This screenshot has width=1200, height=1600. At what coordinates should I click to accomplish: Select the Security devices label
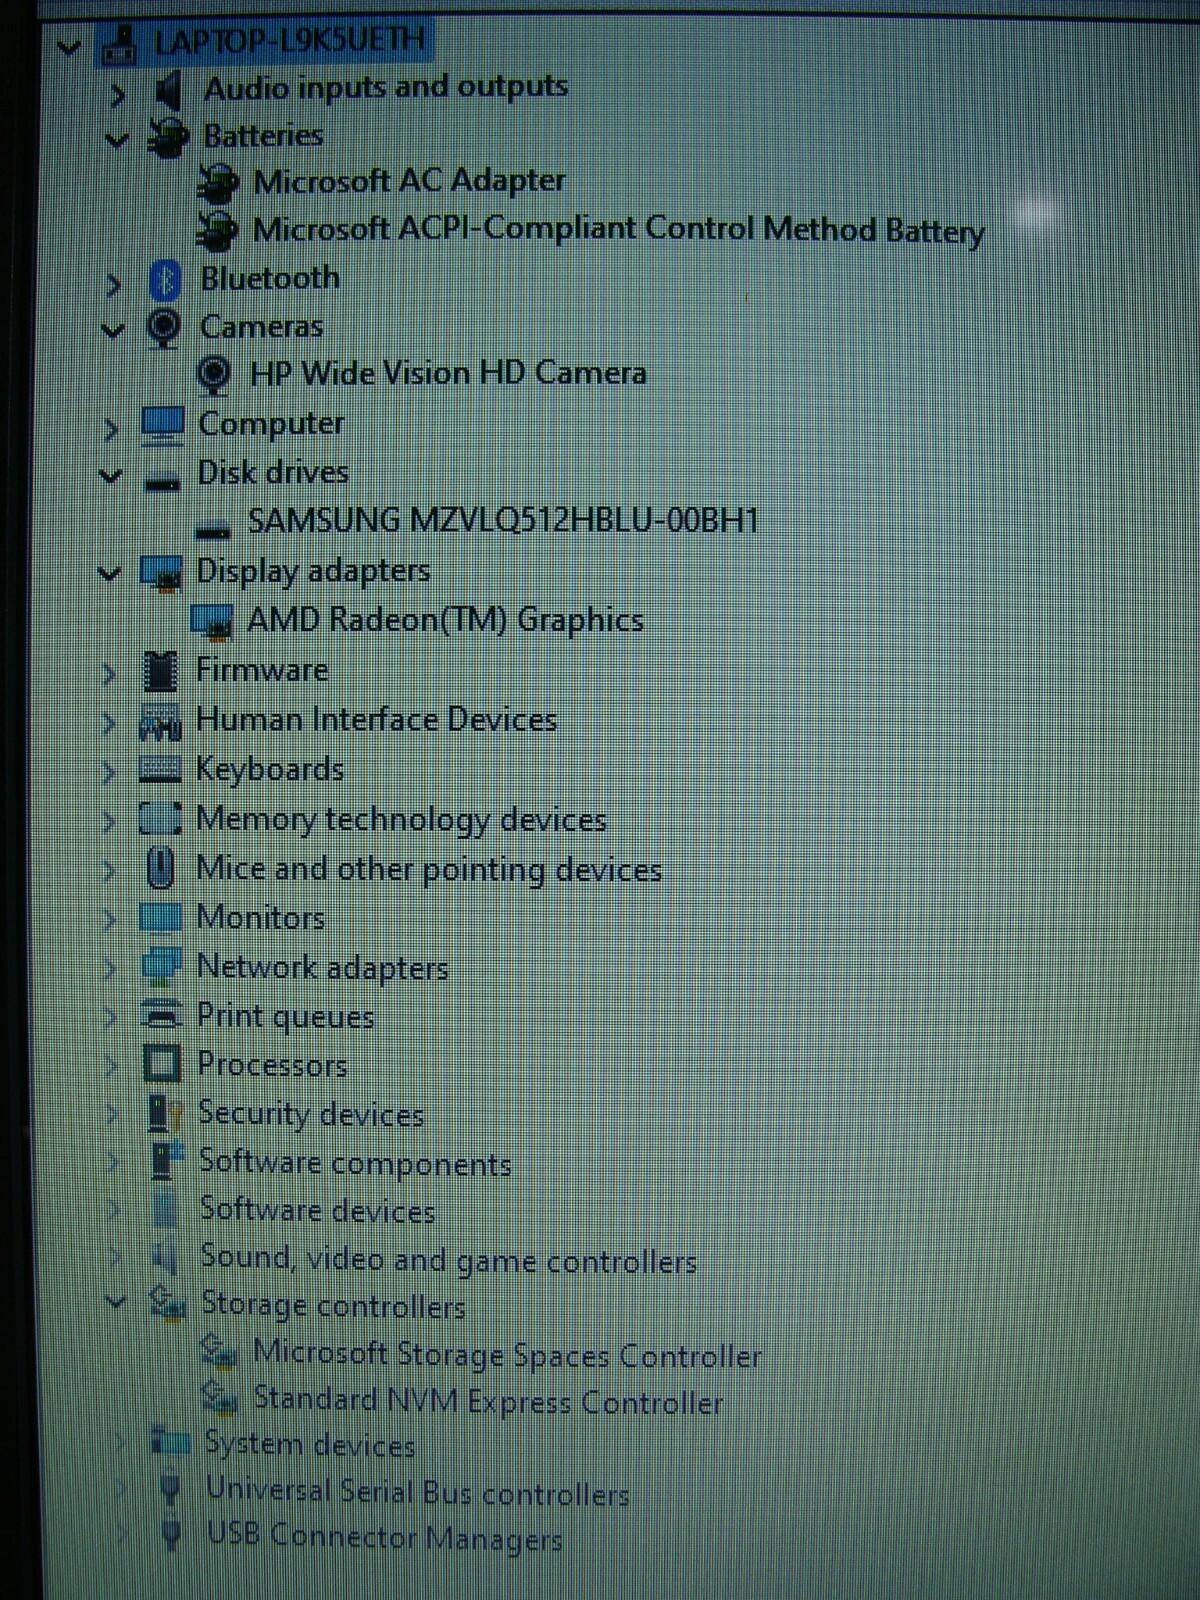tap(311, 1114)
